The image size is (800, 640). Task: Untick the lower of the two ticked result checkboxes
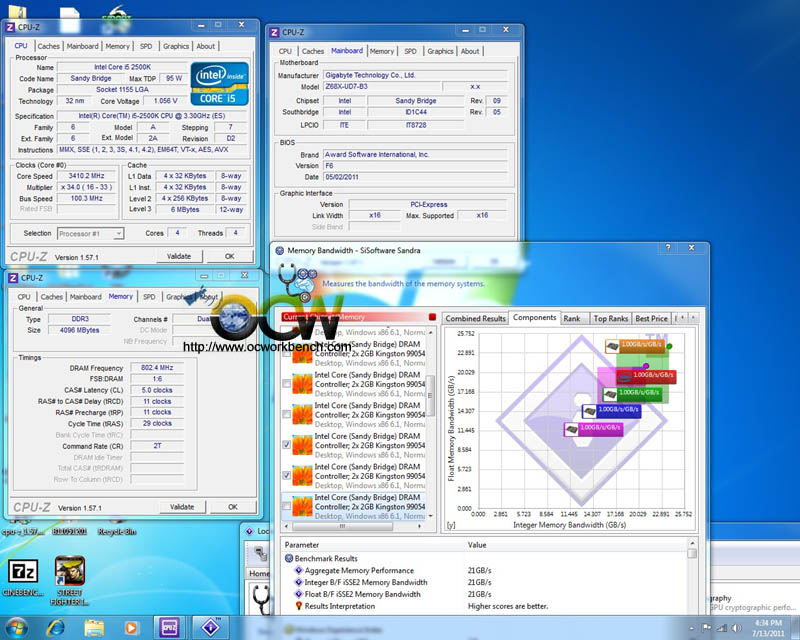tap(287, 475)
